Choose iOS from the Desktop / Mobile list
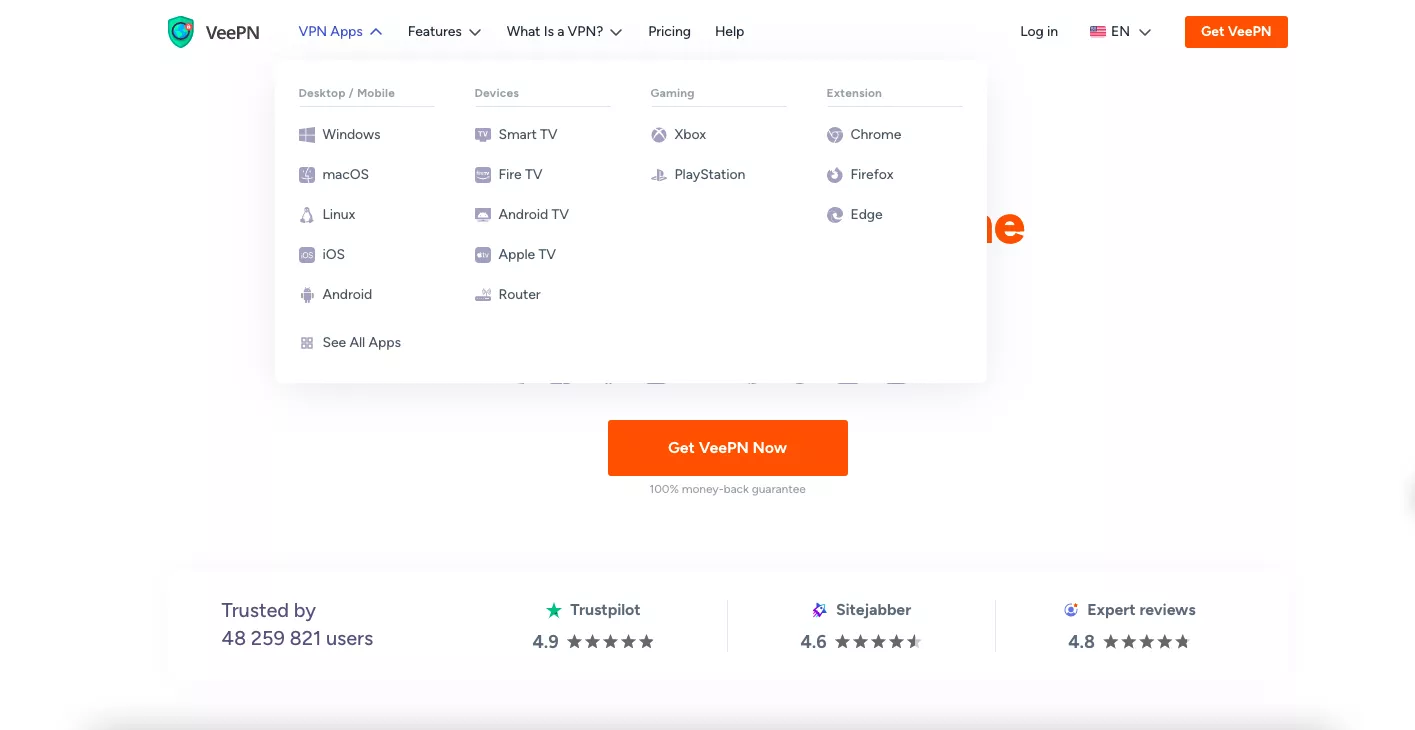This screenshot has width=1415, height=730. pyautogui.click(x=334, y=255)
